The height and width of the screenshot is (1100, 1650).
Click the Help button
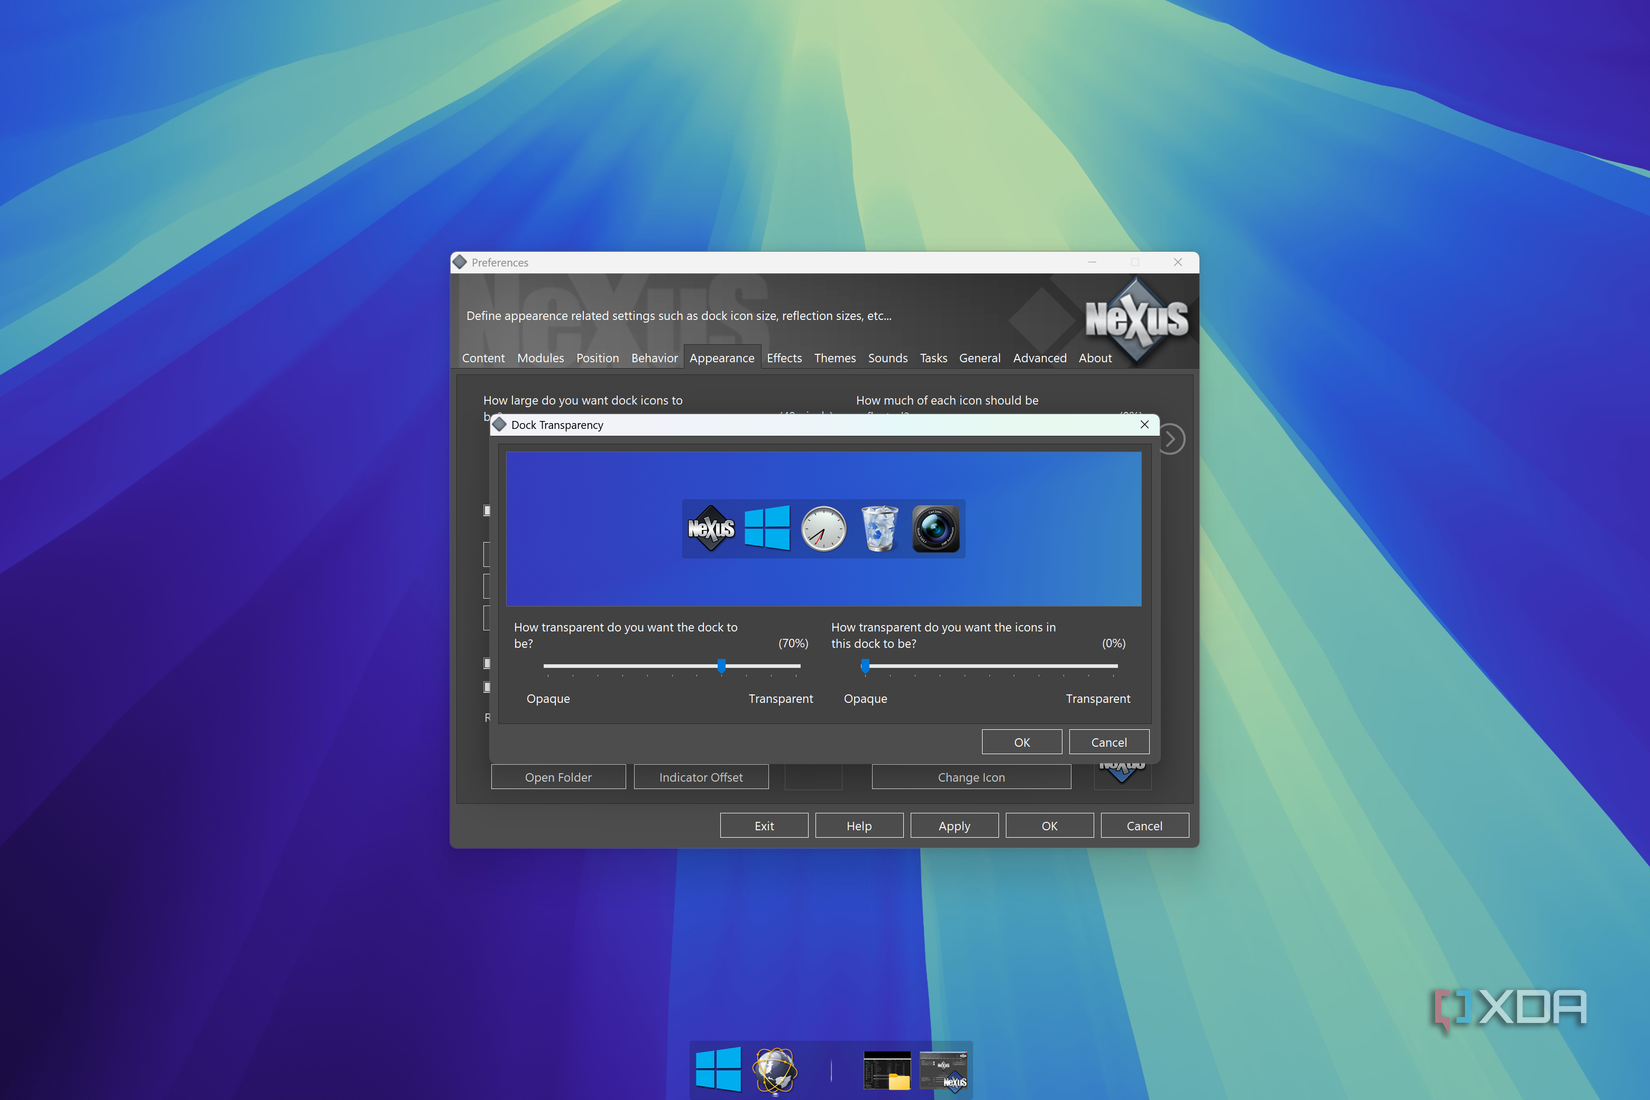858,825
